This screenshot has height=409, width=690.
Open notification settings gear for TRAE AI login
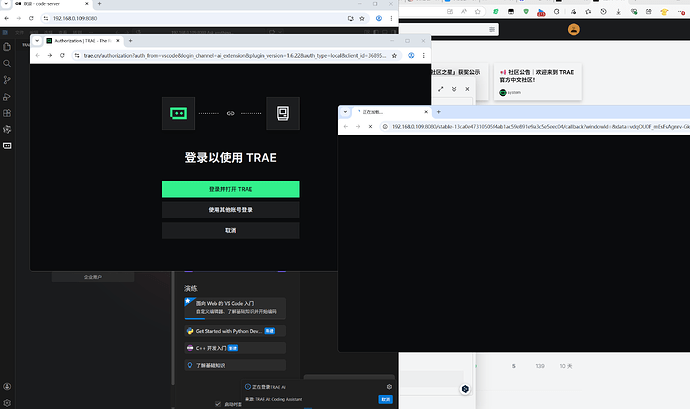point(389,387)
